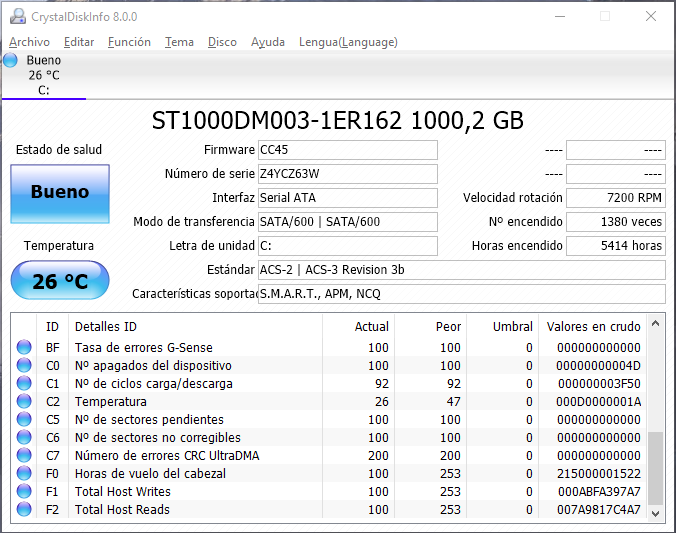Open the Disco menu
The height and width of the screenshot is (533, 676).
tap(222, 42)
